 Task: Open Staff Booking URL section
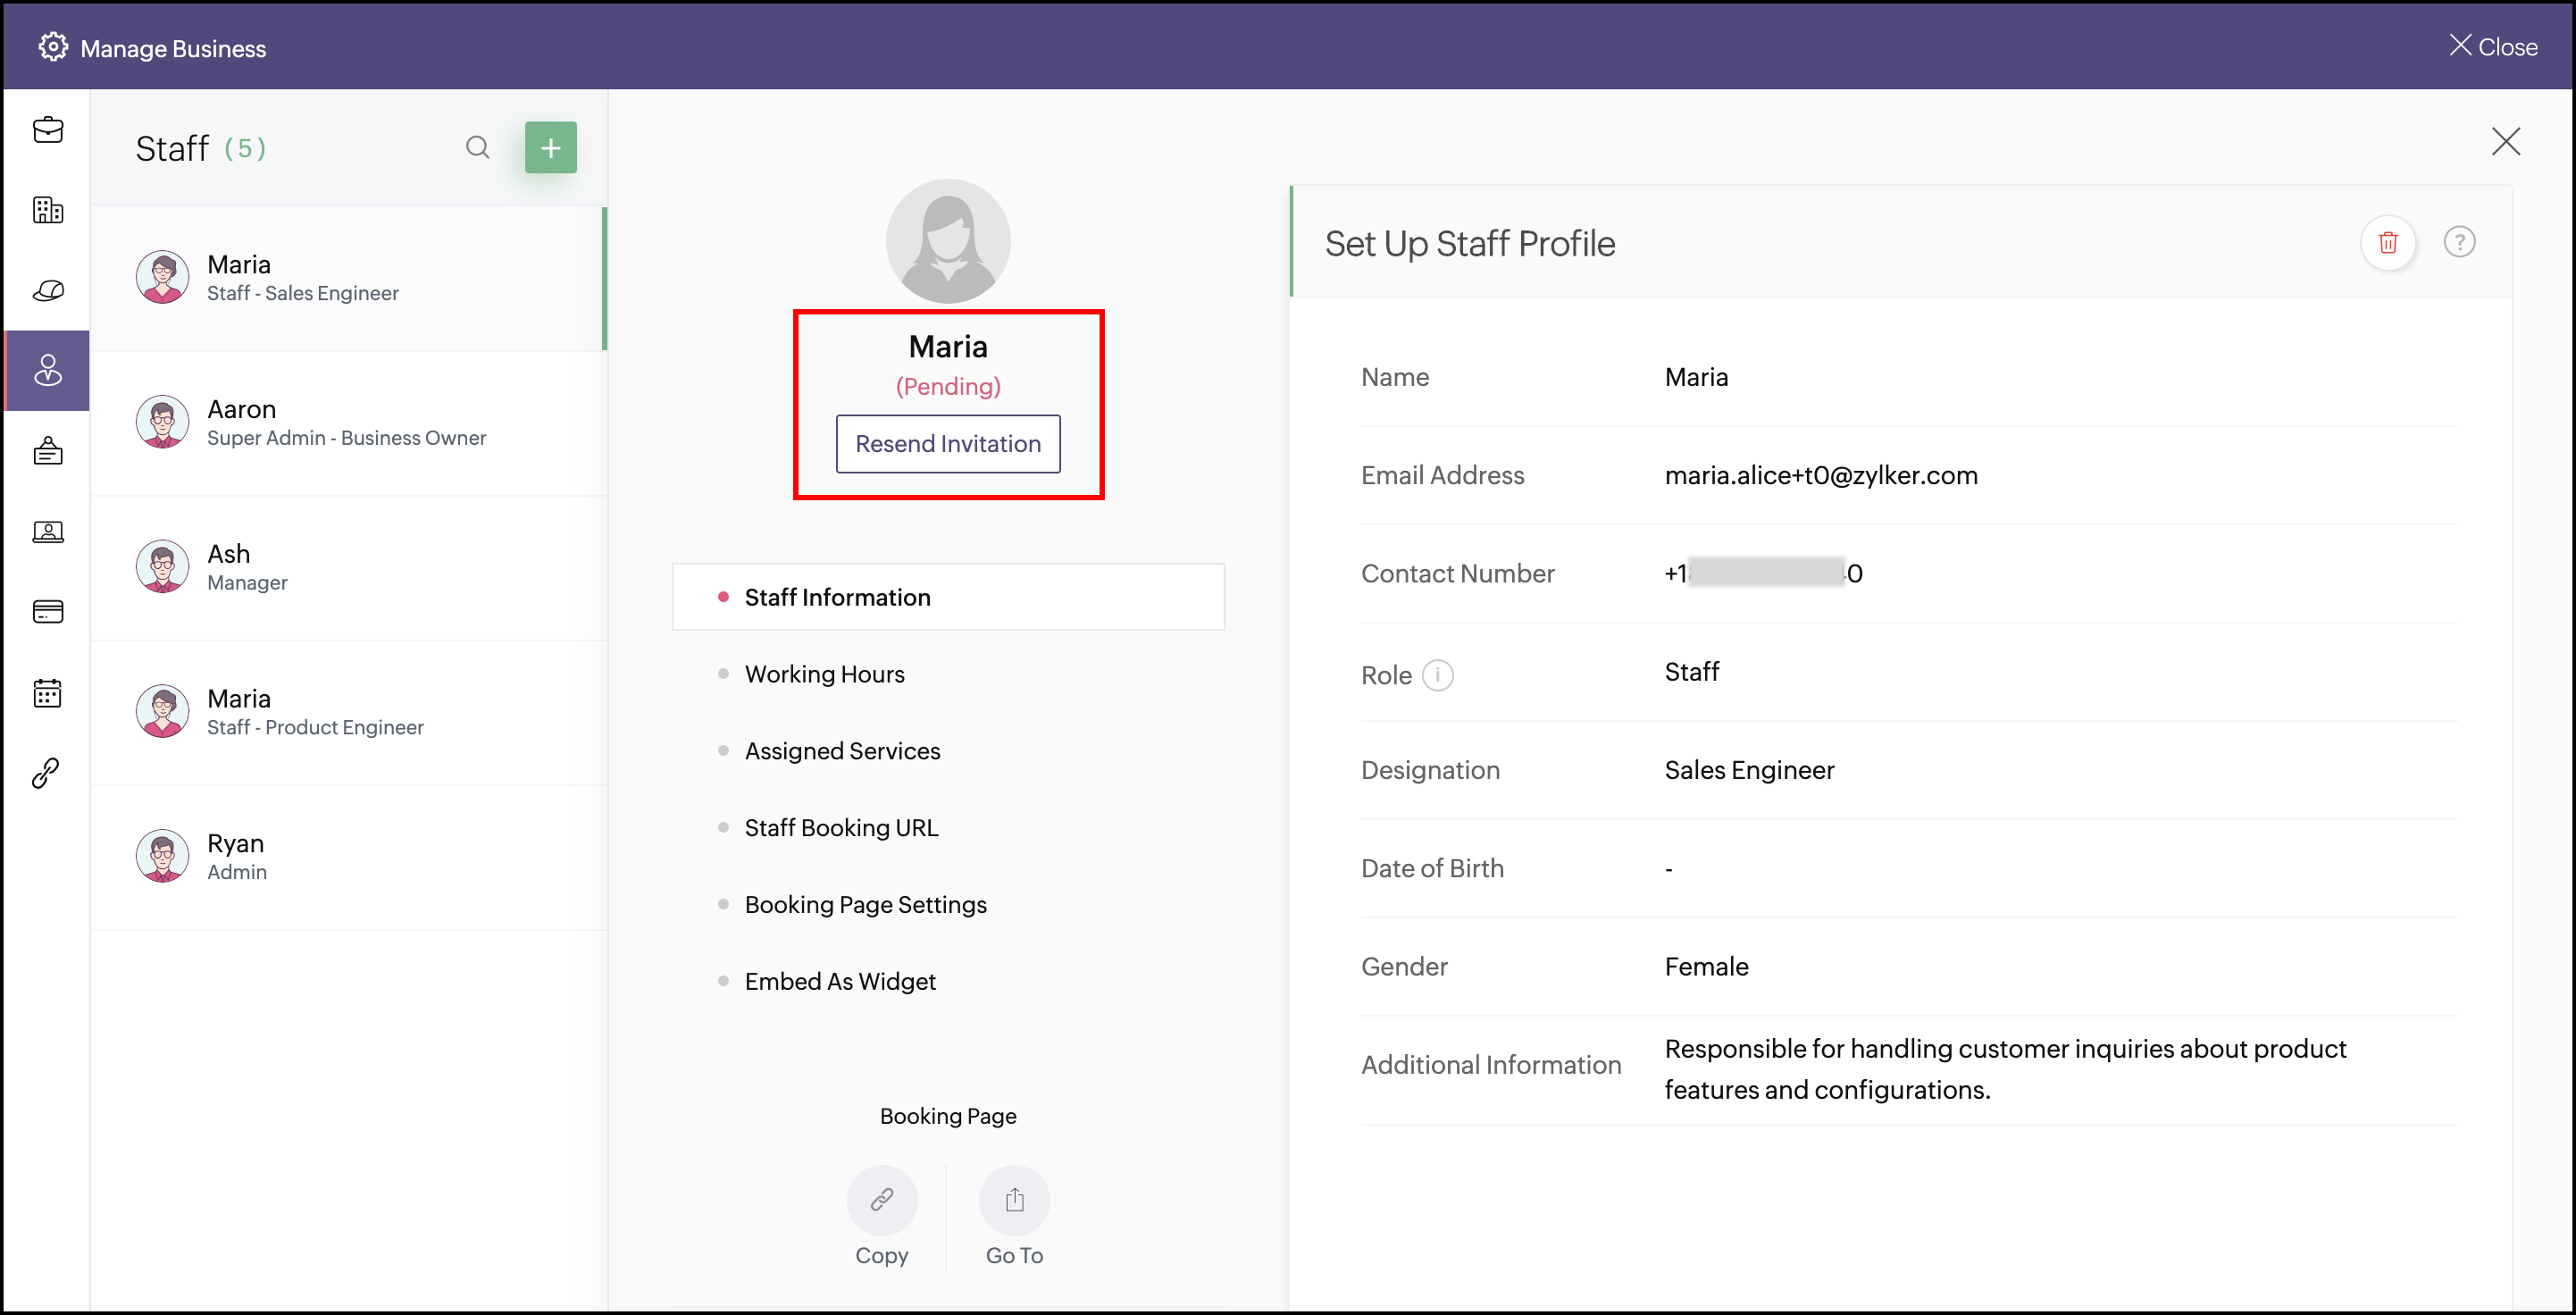841,828
